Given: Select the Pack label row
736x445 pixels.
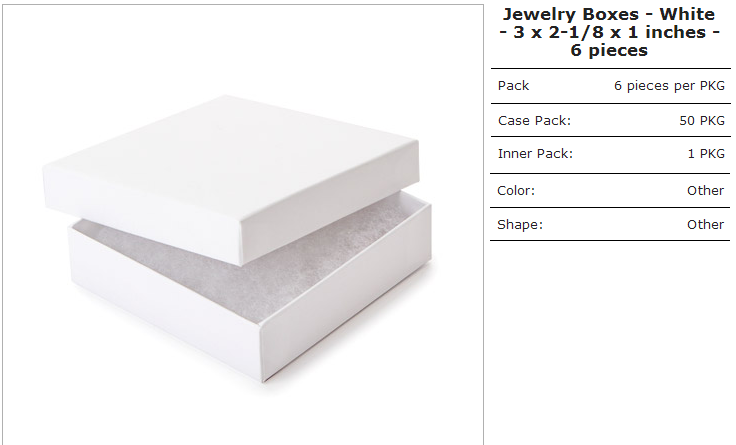Looking at the screenshot, I should [610, 86].
